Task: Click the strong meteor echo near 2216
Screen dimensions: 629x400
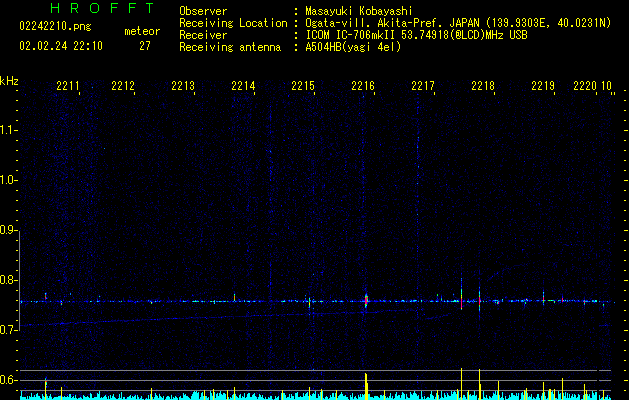Action: coord(366,301)
